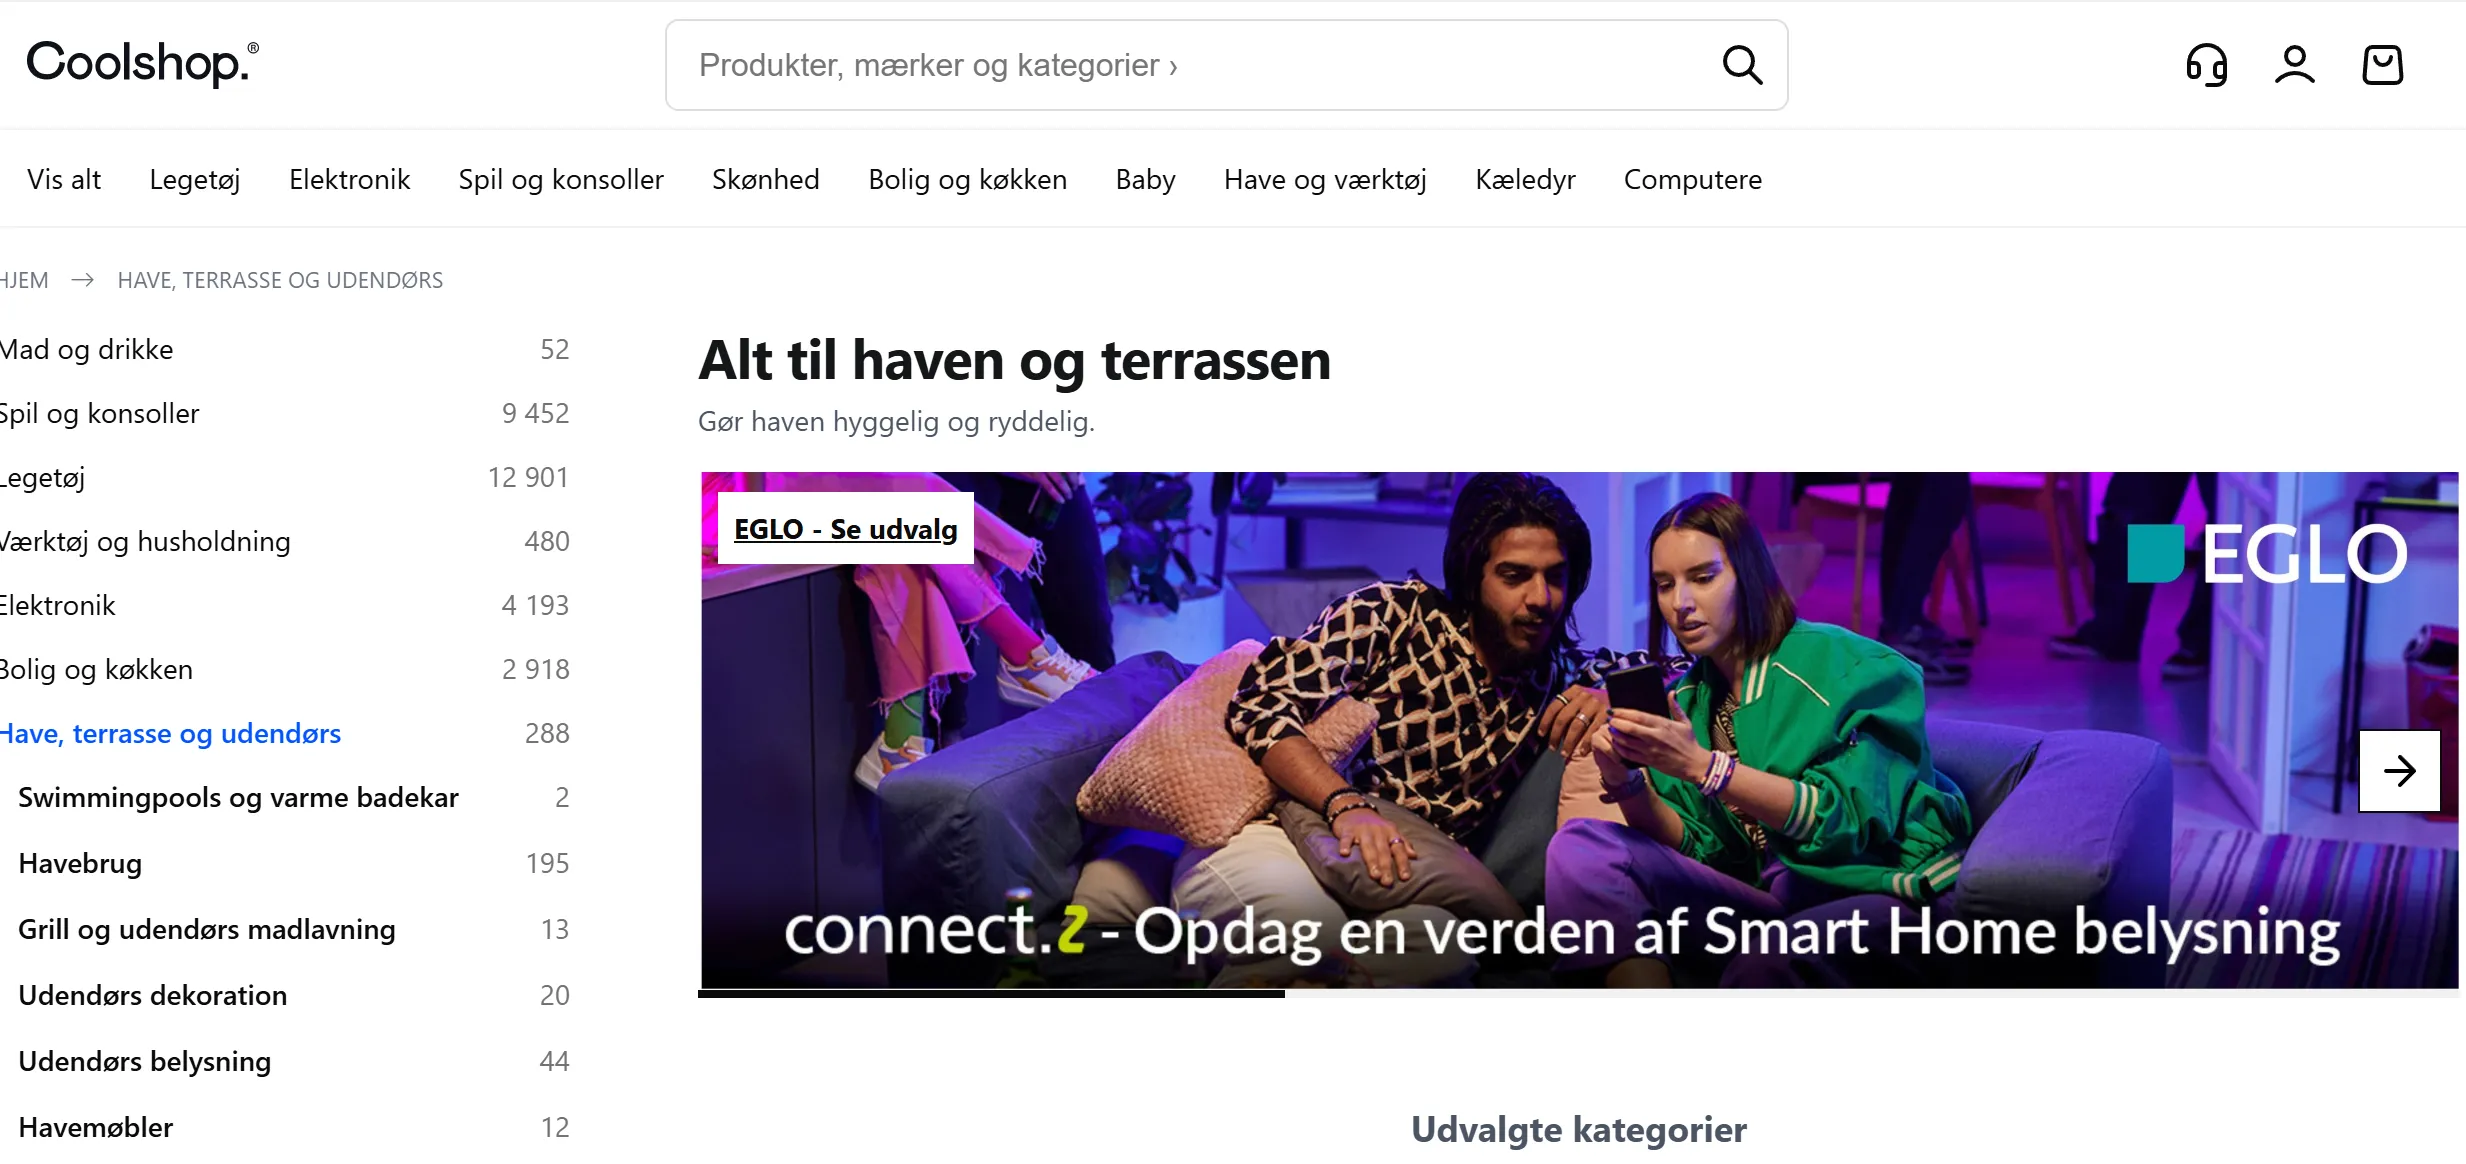The image size is (2466, 1164).
Task: Open the shopping bag cart icon
Action: [x=2383, y=65]
